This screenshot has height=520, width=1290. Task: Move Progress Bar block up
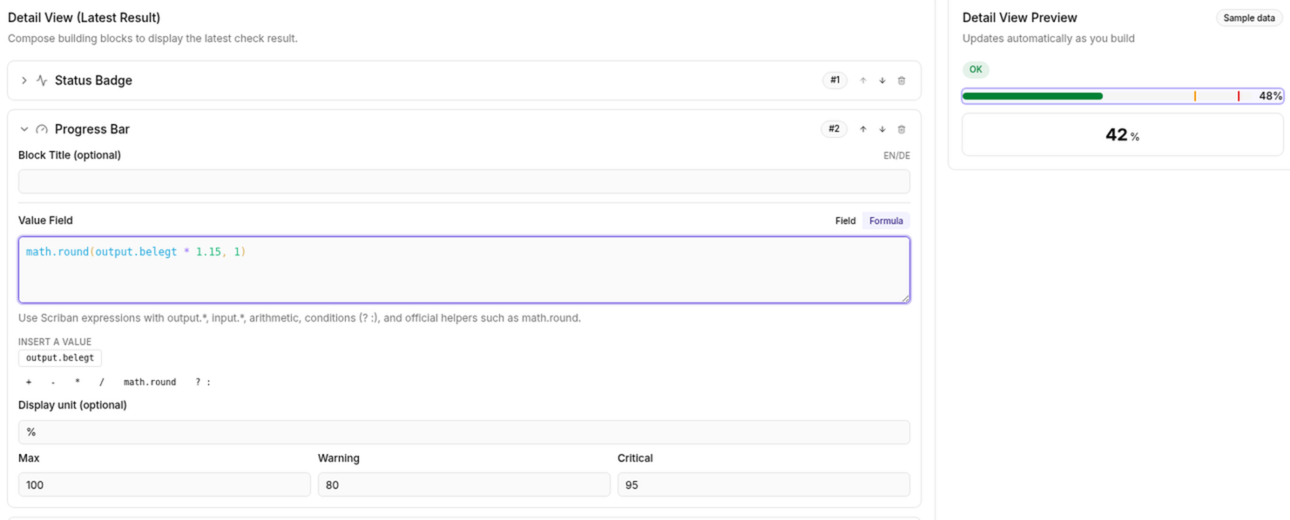[863, 129]
